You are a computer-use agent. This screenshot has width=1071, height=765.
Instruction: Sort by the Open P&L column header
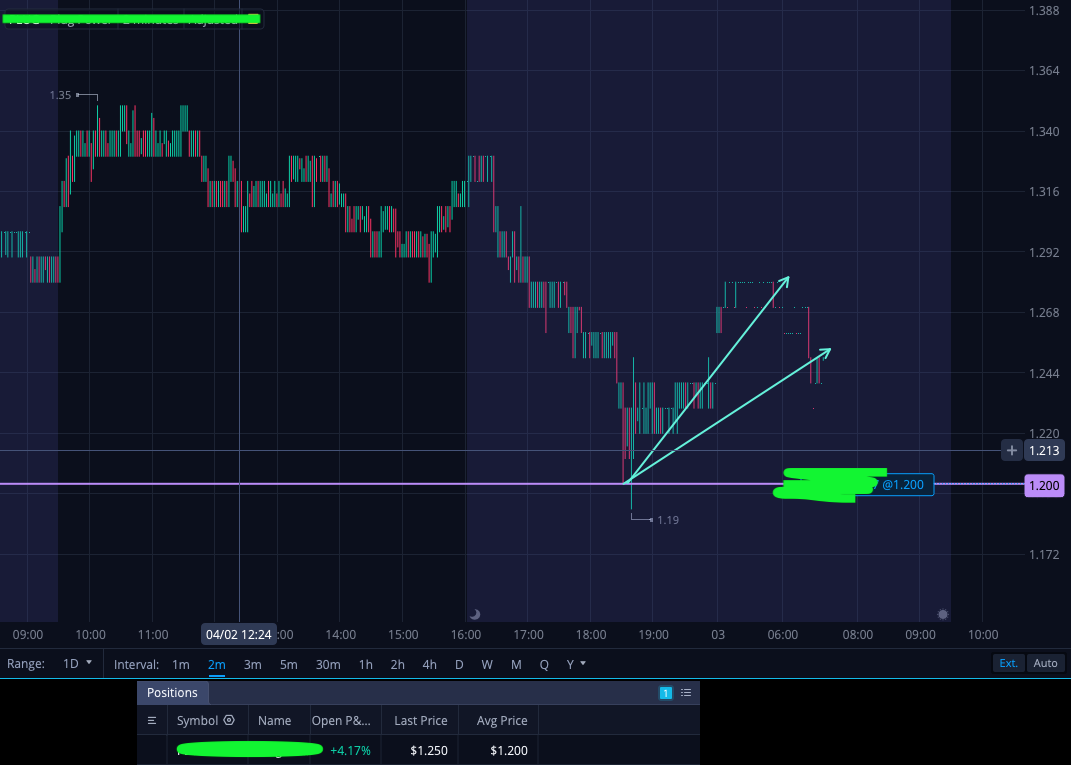pyautogui.click(x=341, y=721)
